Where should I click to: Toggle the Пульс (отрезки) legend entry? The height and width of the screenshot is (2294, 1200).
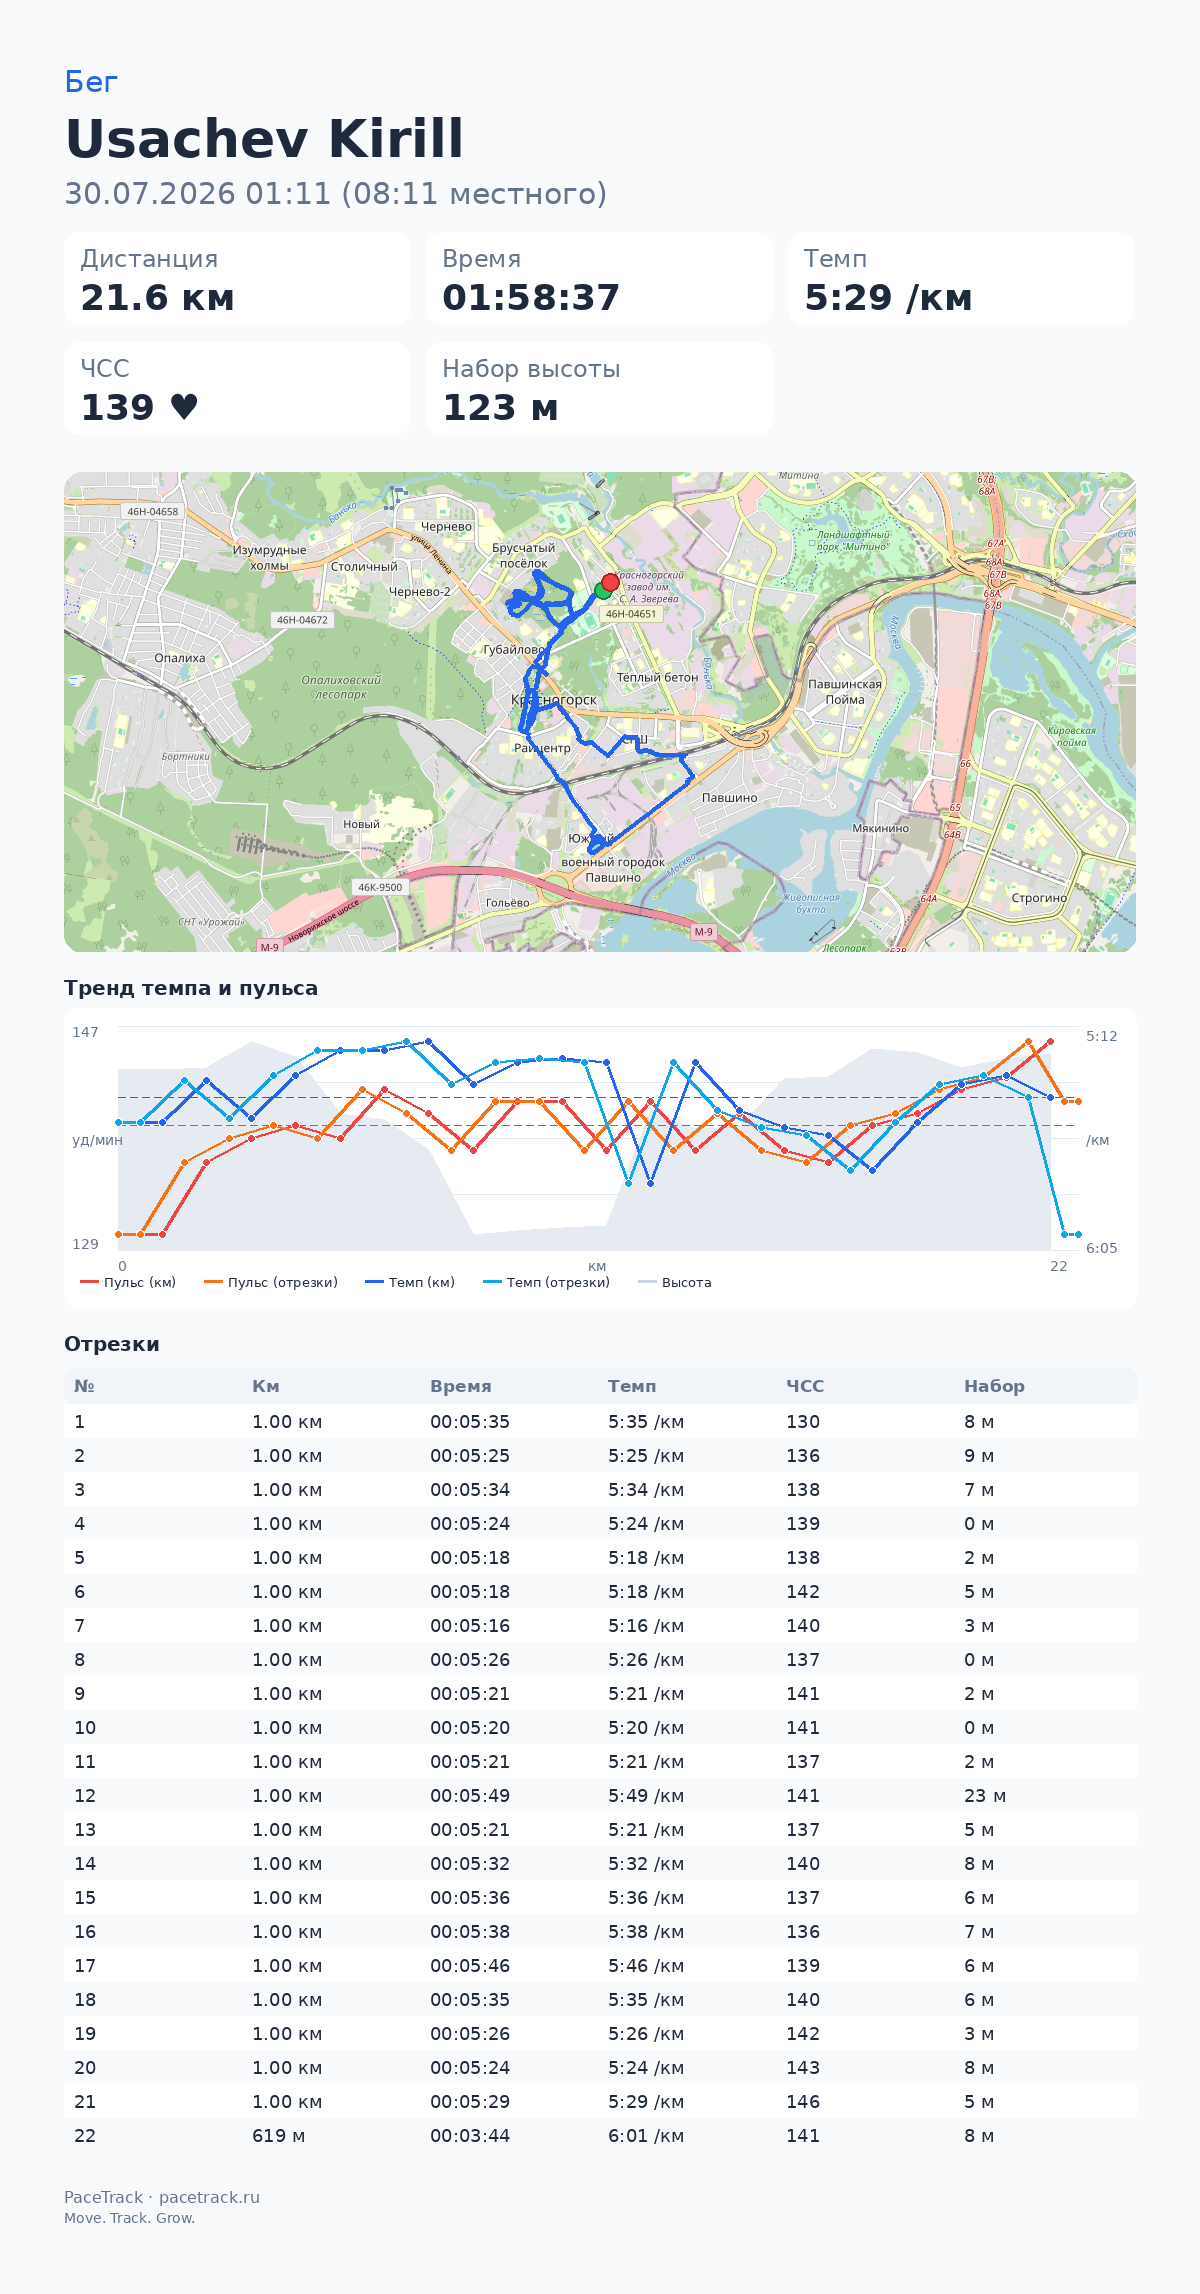[270, 1282]
